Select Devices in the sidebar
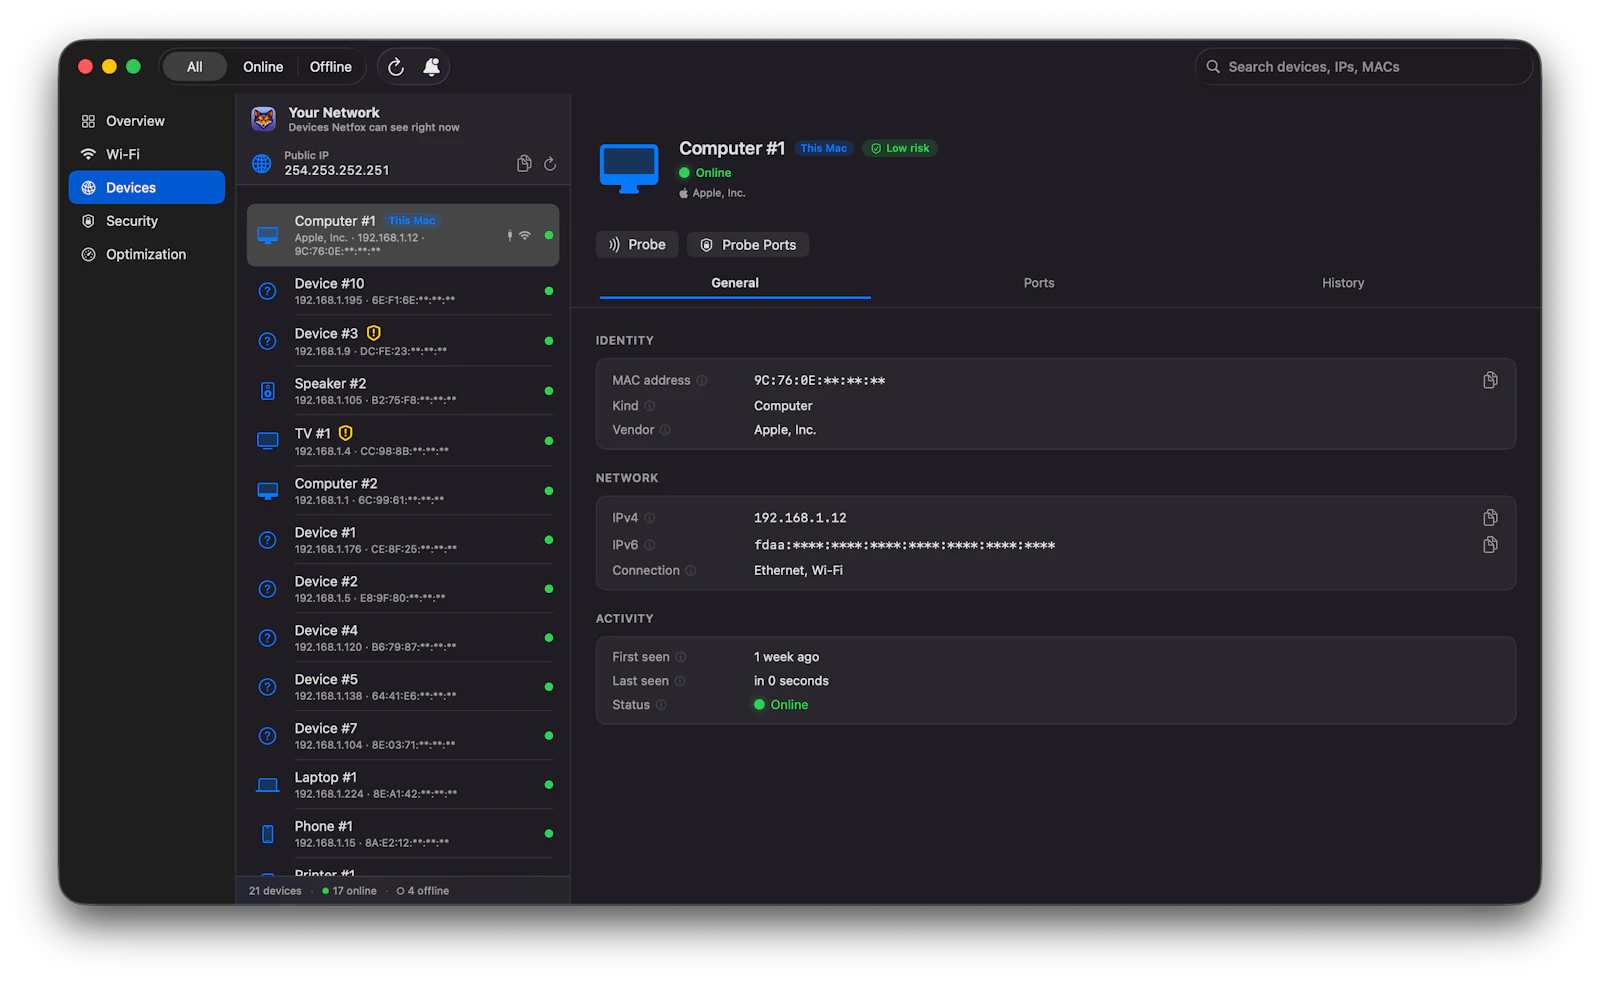 [x=147, y=187]
